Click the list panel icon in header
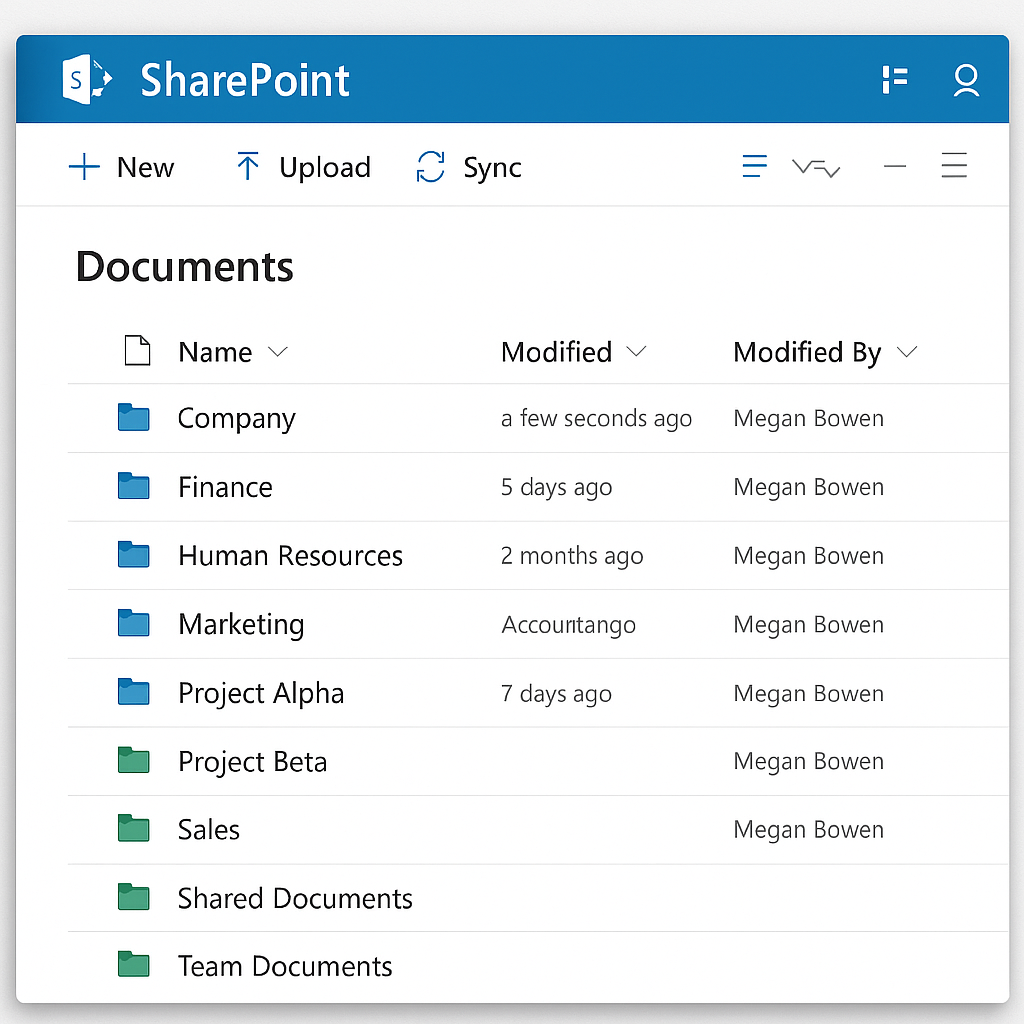Screen dimensions: 1024x1024 894,80
